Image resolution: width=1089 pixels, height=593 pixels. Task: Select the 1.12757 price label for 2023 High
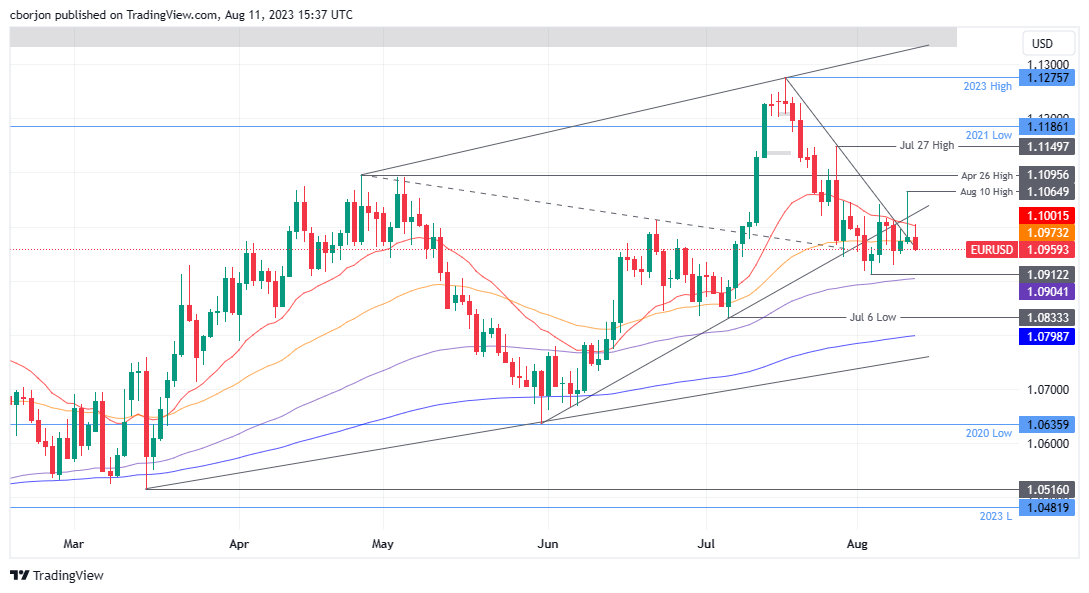(x=1046, y=78)
